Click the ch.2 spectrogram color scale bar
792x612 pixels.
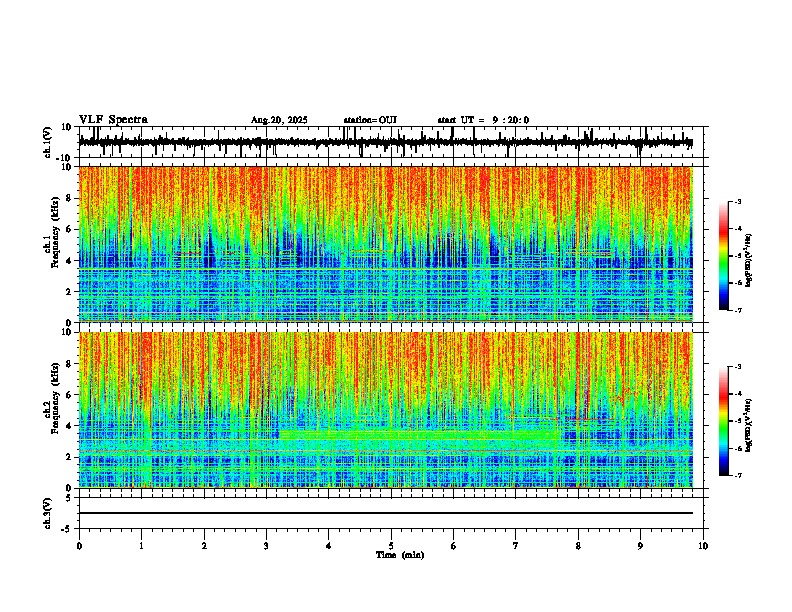pos(724,421)
